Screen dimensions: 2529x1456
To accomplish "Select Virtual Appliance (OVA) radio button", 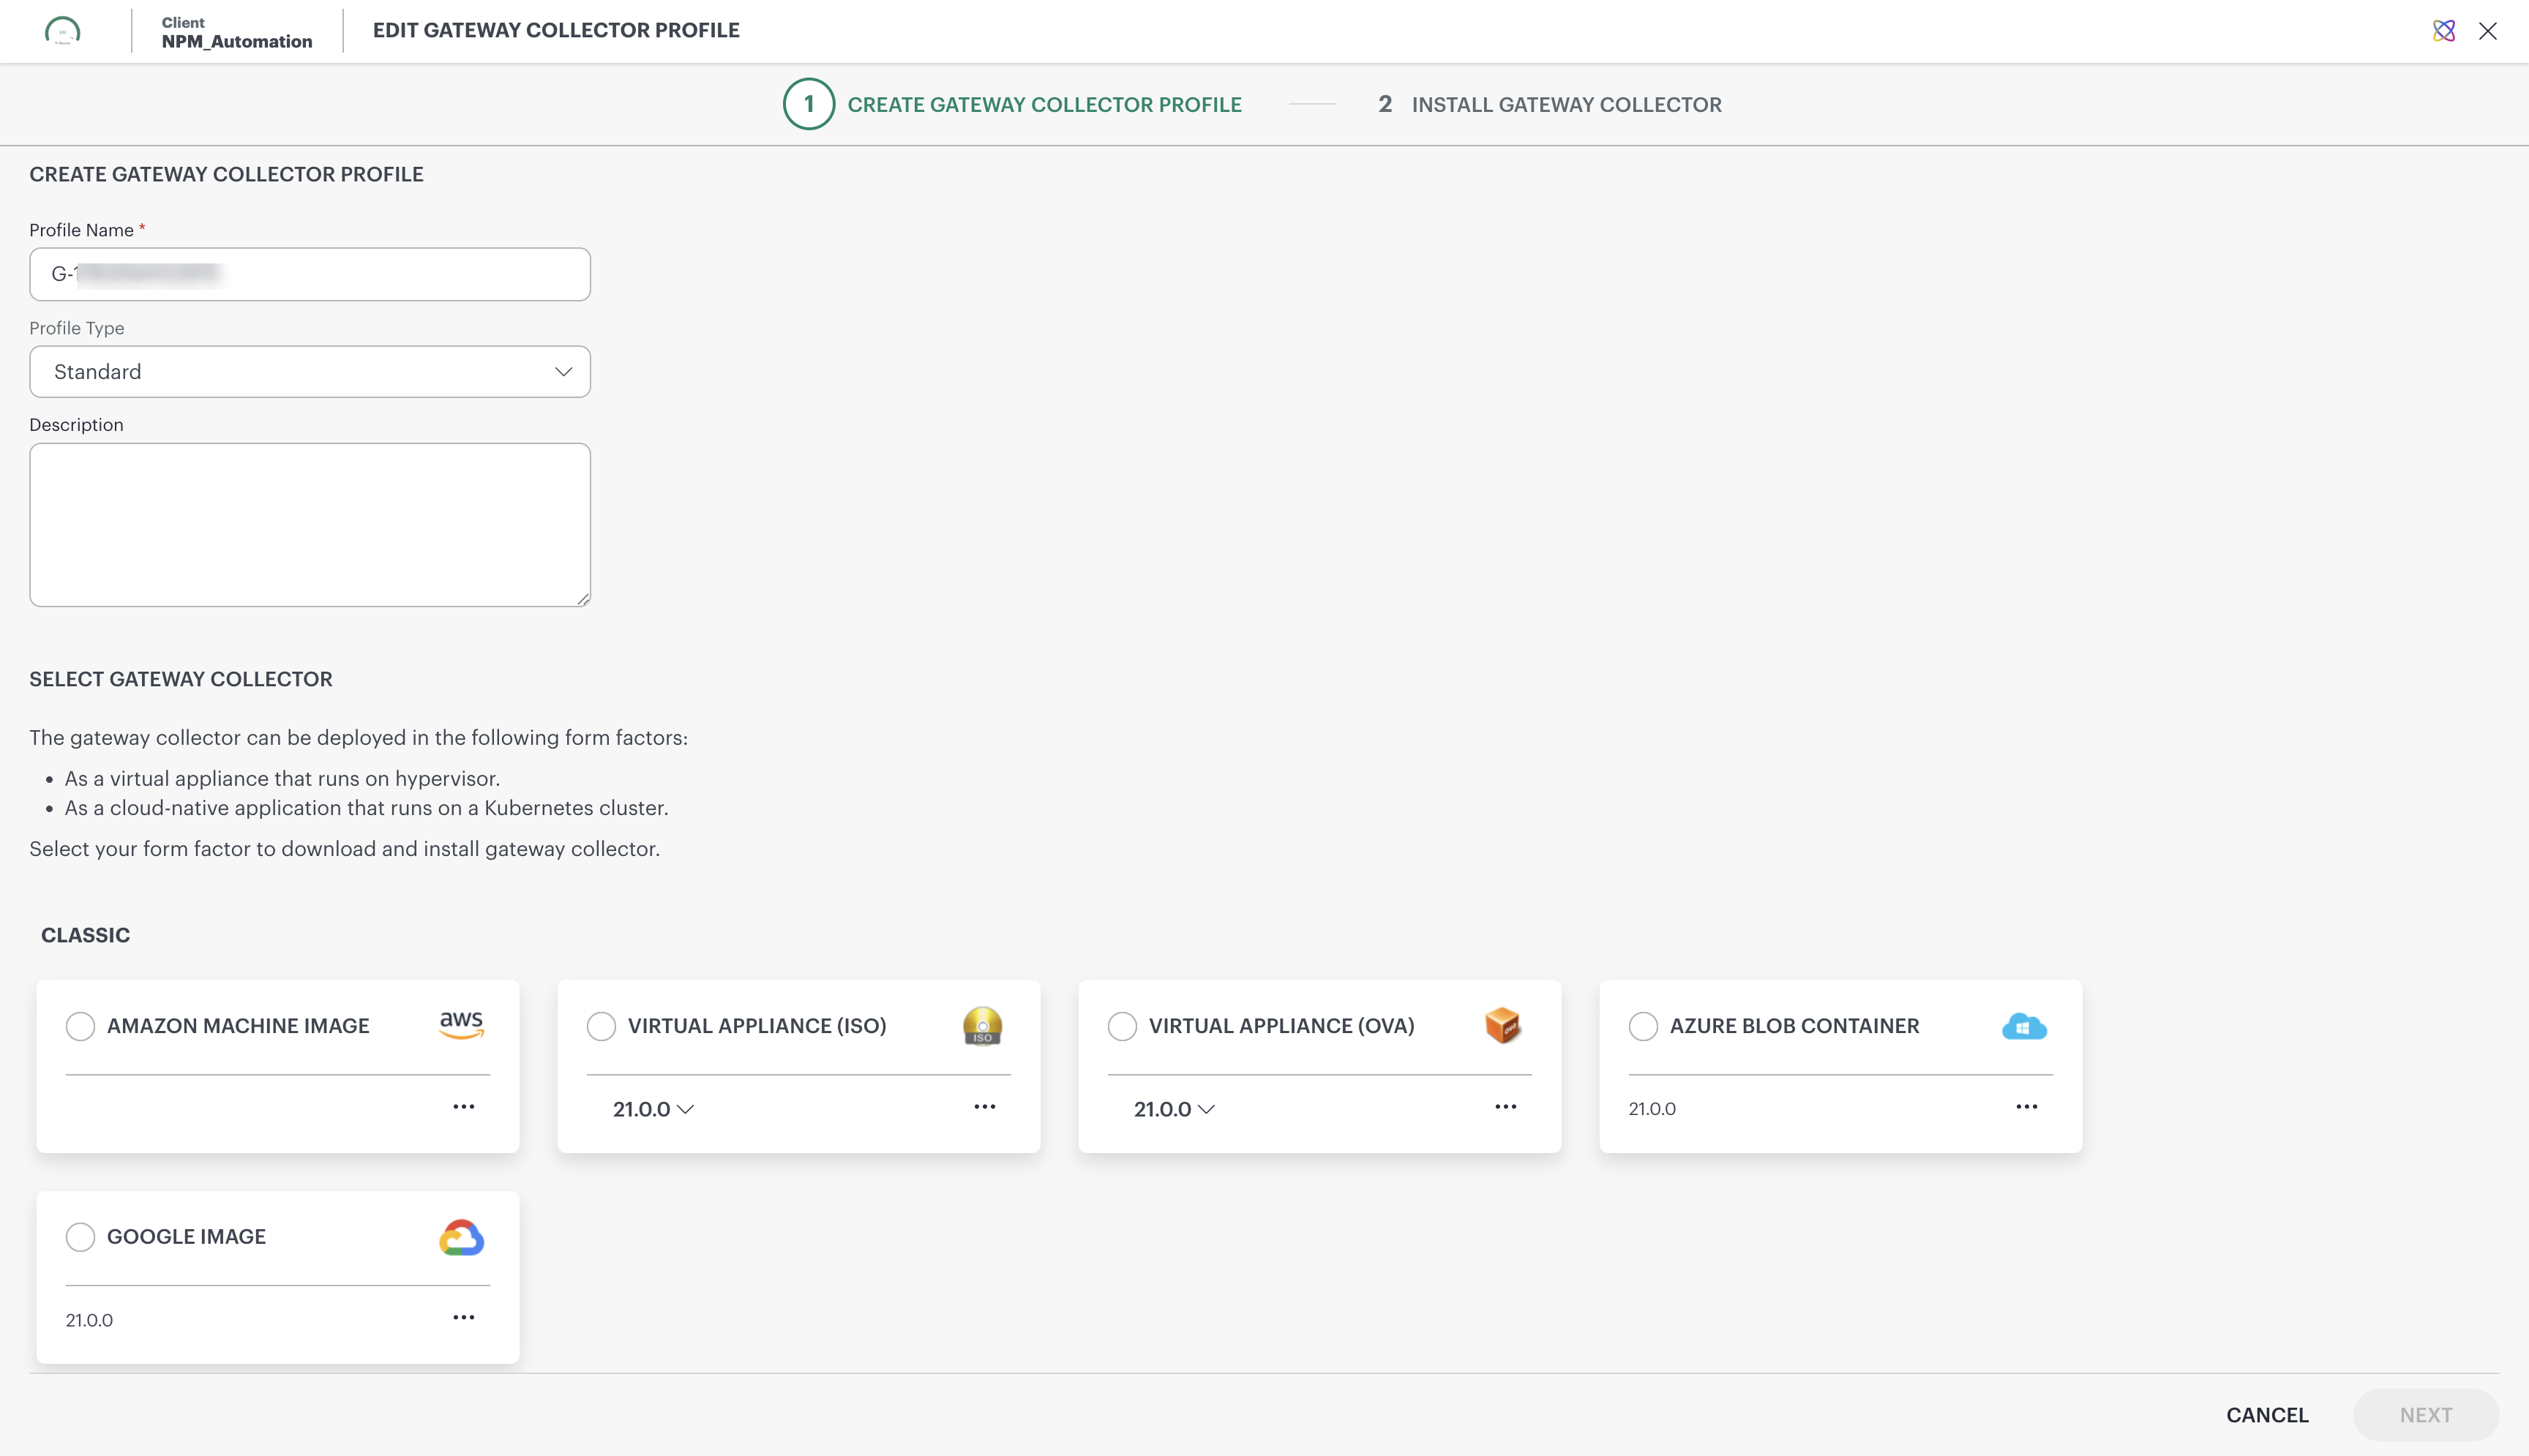I will pyautogui.click(x=1122, y=1026).
